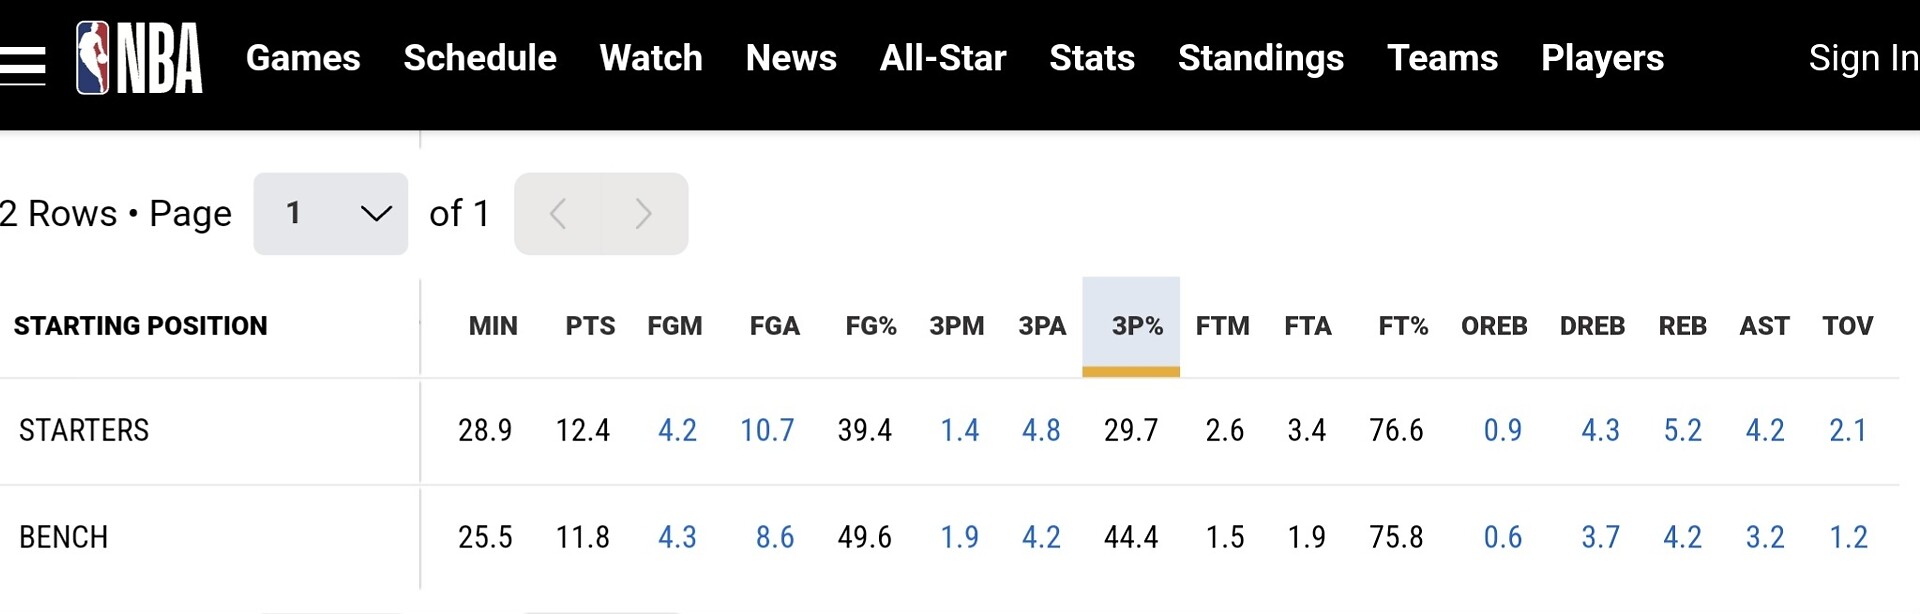The image size is (1920, 614).
Task: Open the Games menu item
Action: (303, 58)
